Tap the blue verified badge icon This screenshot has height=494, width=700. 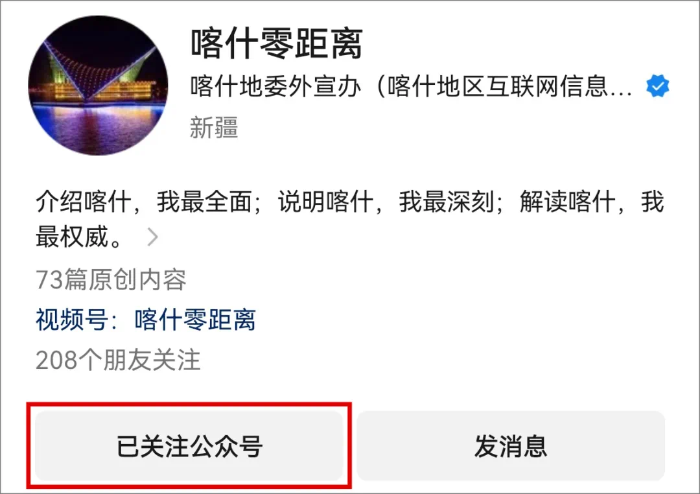[658, 86]
